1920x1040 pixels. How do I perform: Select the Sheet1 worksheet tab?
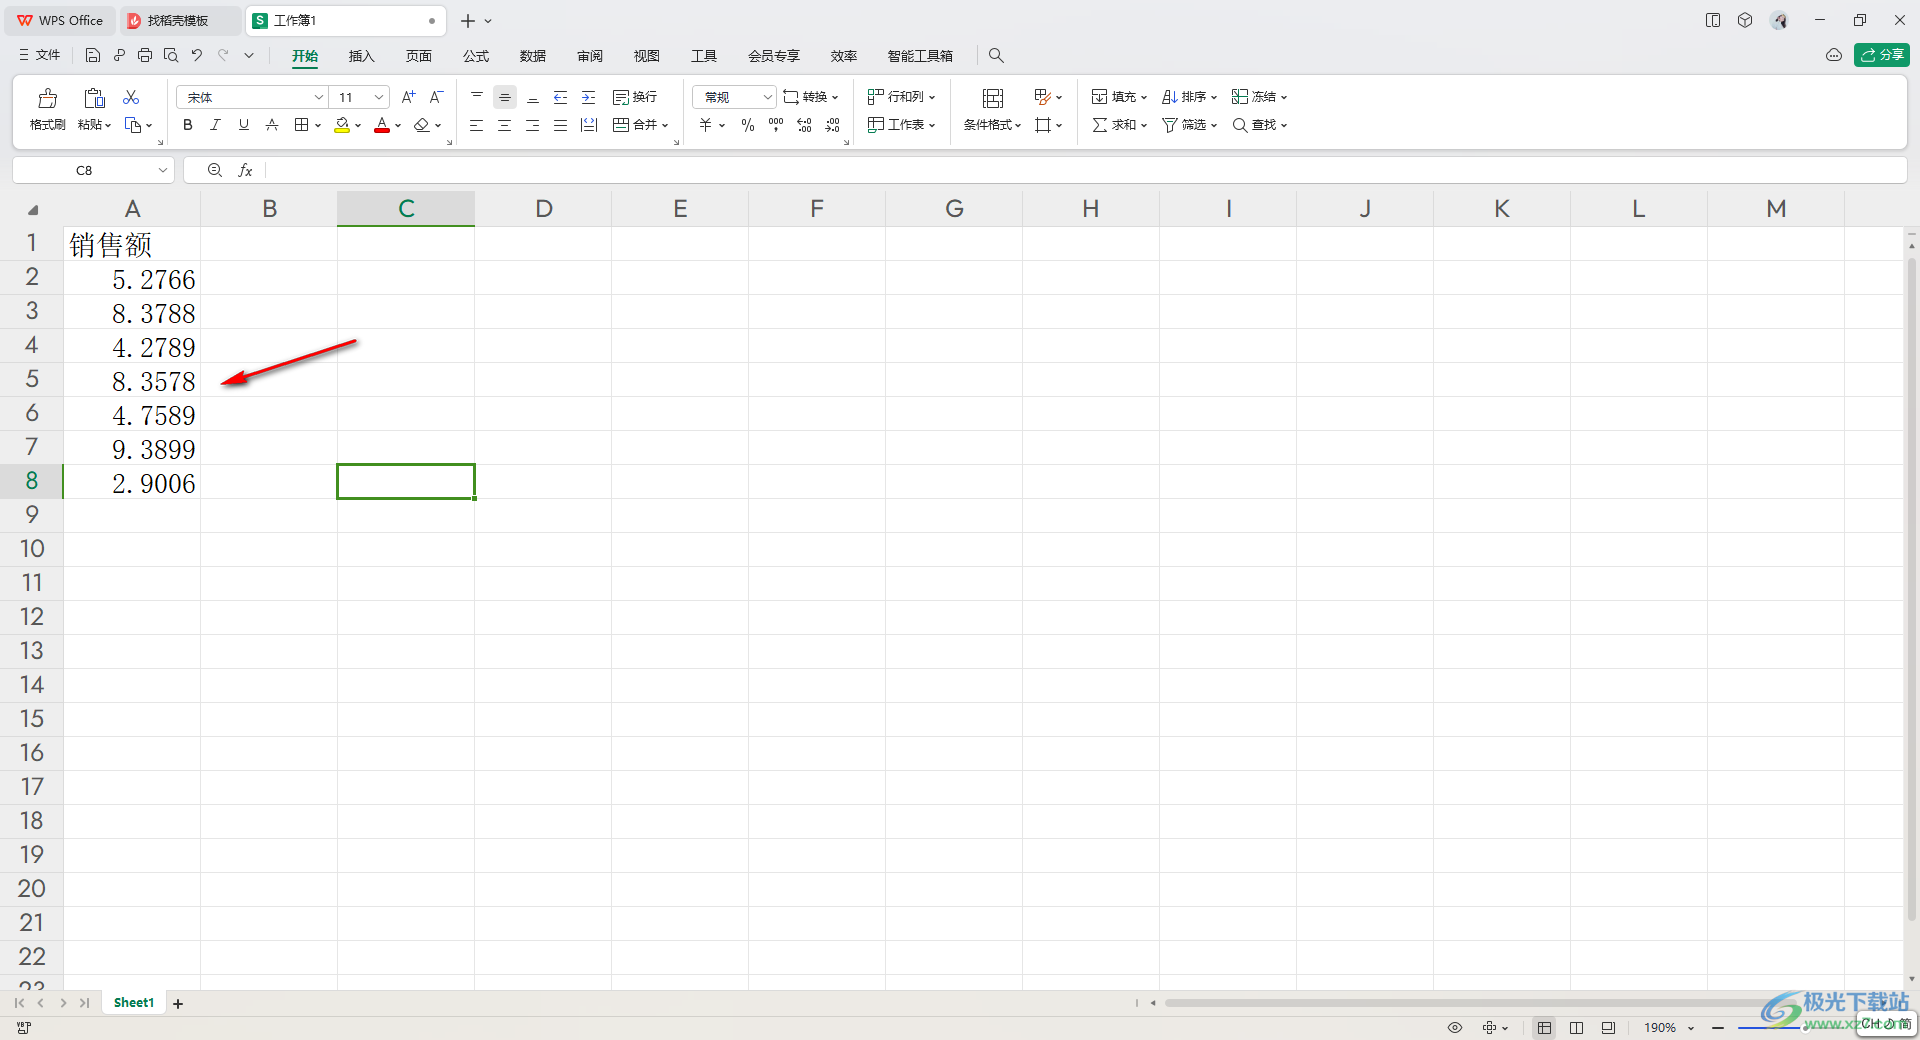pyautogui.click(x=134, y=1003)
